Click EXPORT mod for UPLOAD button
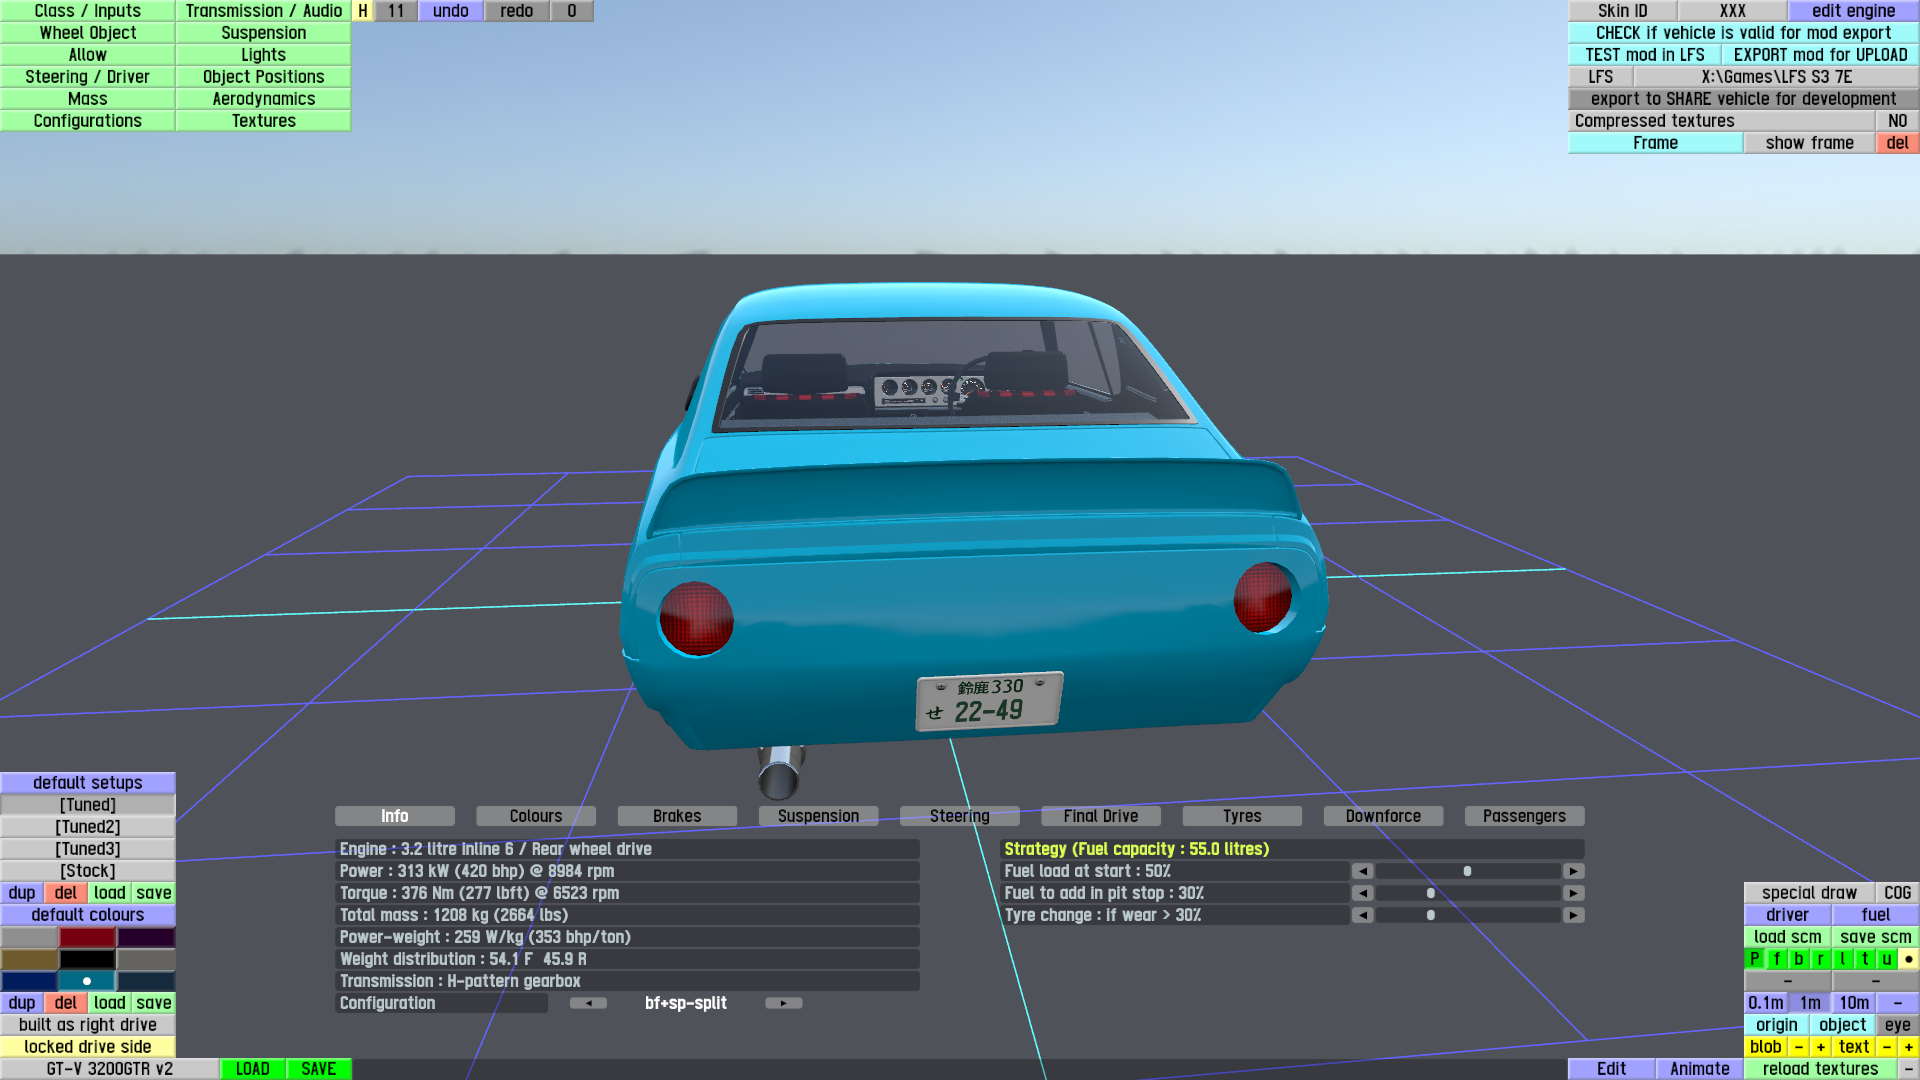 [x=1820, y=55]
